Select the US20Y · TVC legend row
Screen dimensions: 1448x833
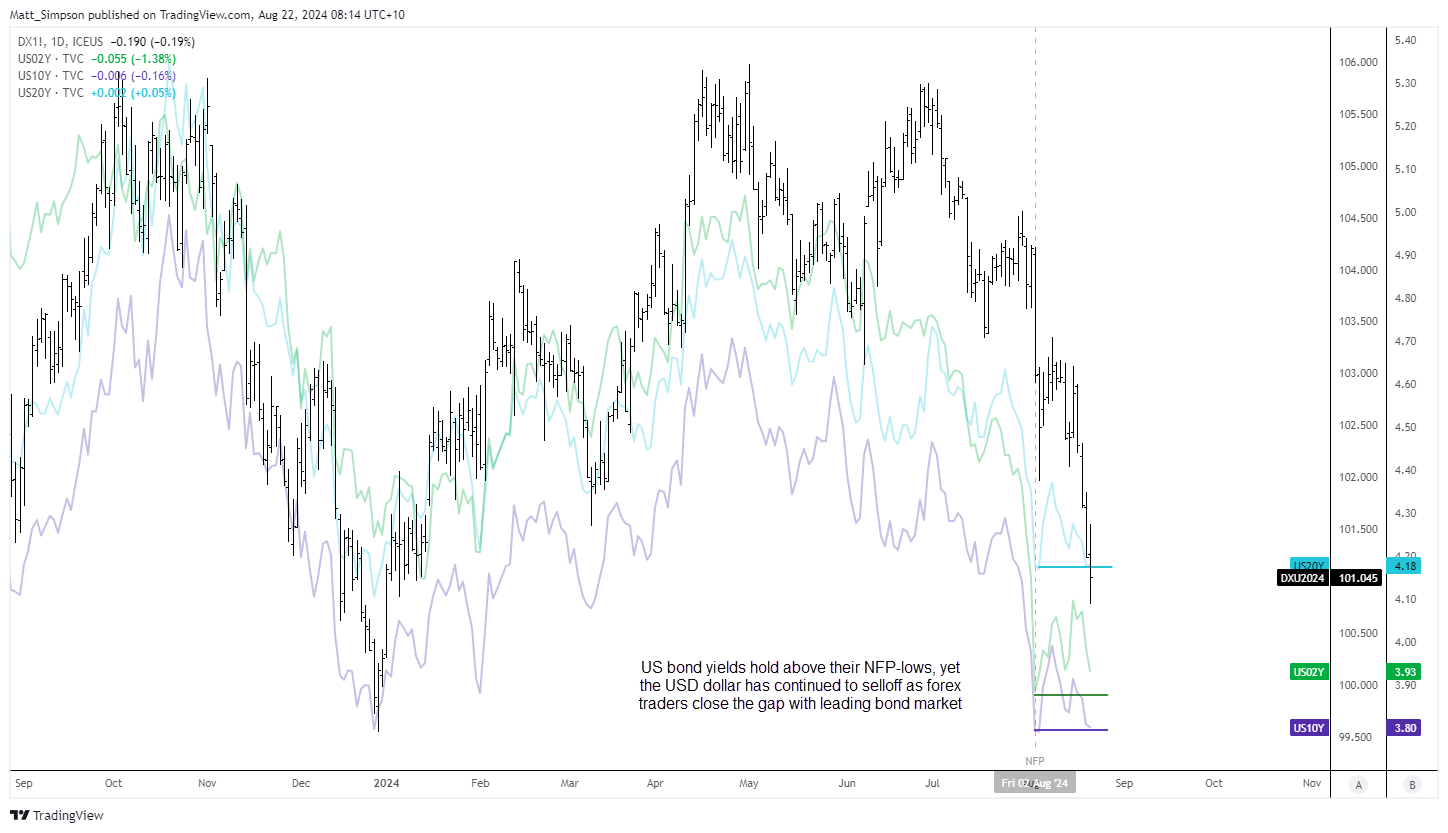point(97,93)
